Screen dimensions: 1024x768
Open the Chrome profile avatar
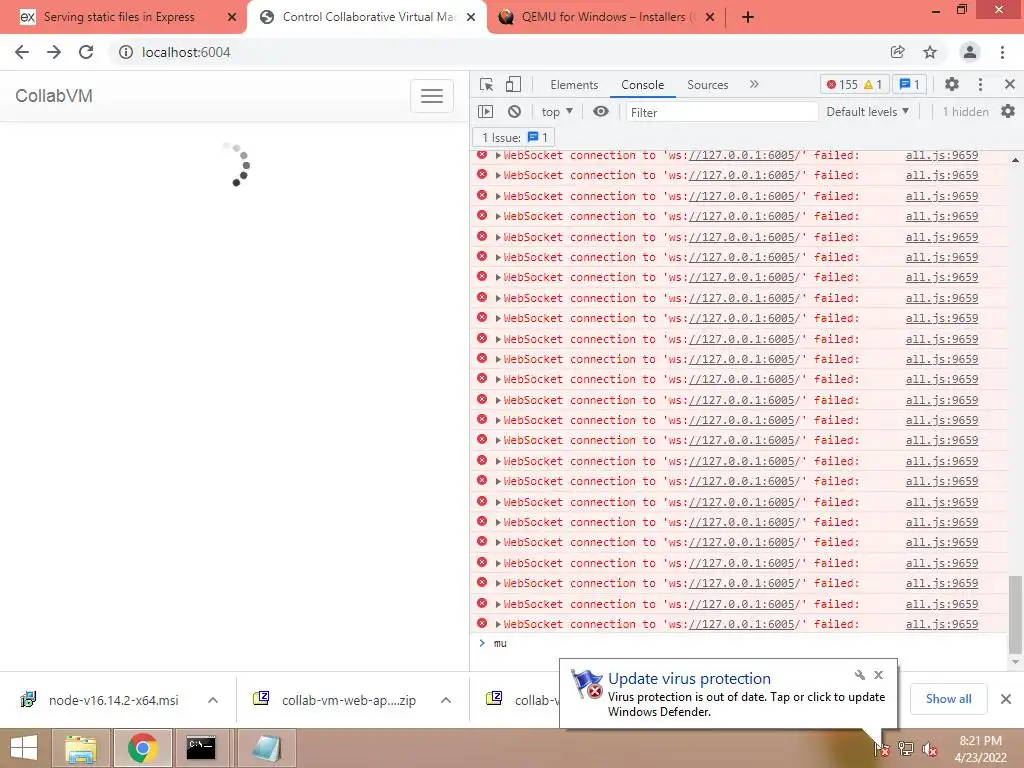(x=969, y=52)
